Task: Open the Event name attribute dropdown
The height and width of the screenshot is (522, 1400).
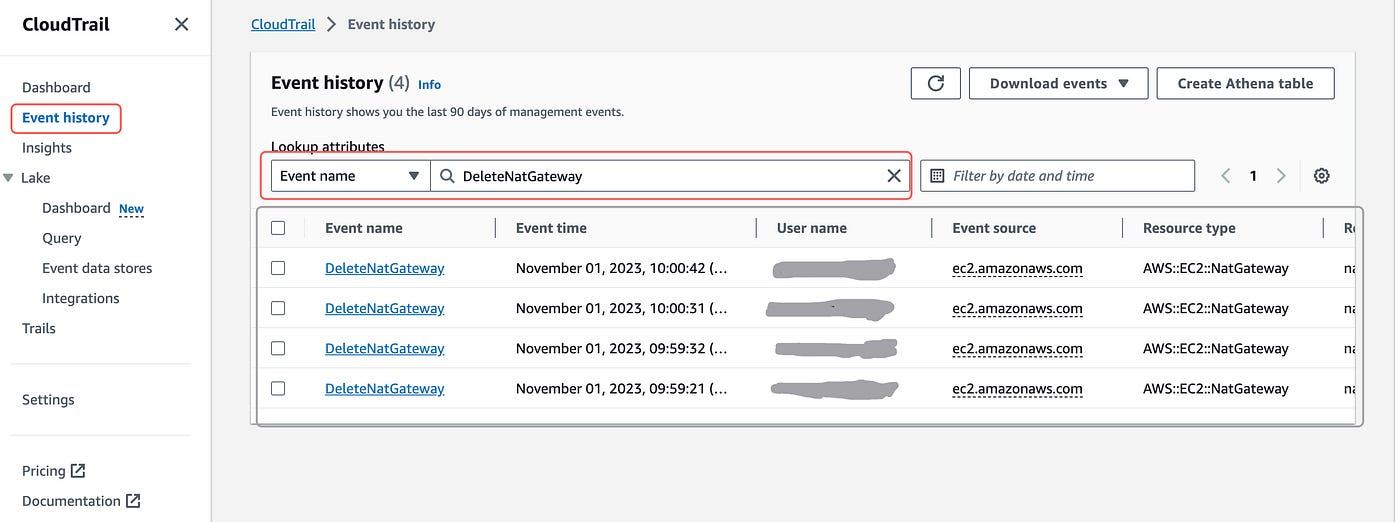Action: (351, 176)
